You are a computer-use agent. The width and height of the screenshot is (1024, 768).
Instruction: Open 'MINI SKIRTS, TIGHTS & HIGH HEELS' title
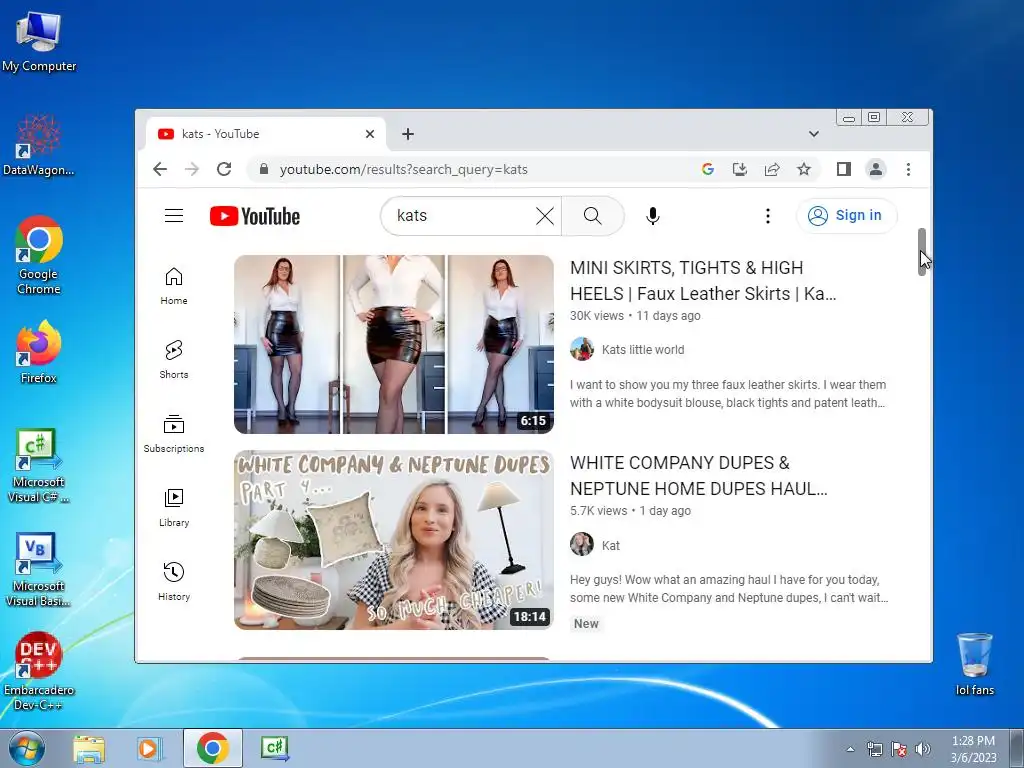703,281
